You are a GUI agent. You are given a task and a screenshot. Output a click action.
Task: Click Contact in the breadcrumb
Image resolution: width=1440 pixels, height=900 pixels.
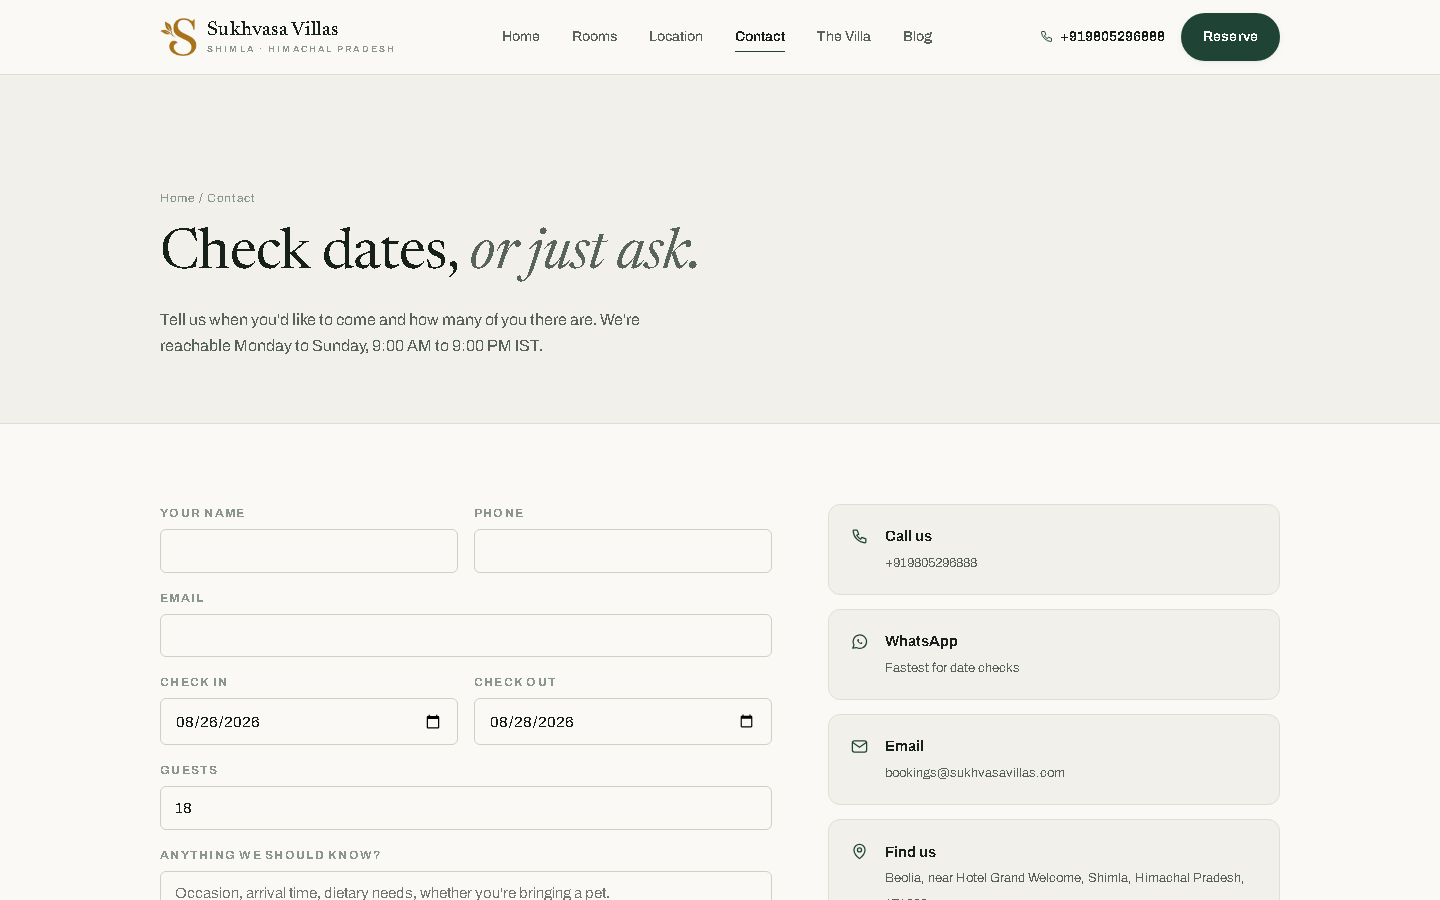point(231,198)
